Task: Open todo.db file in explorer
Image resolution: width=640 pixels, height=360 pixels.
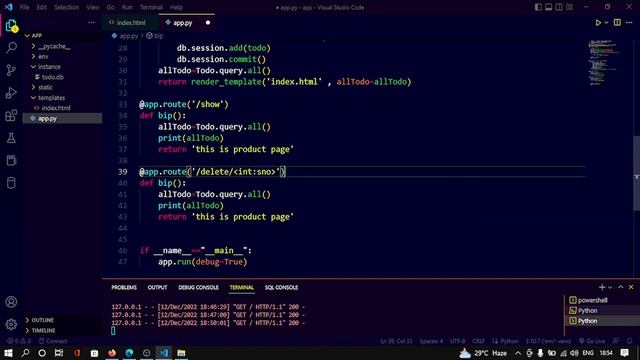Action: pyautogui.click(x=52, y=77)
